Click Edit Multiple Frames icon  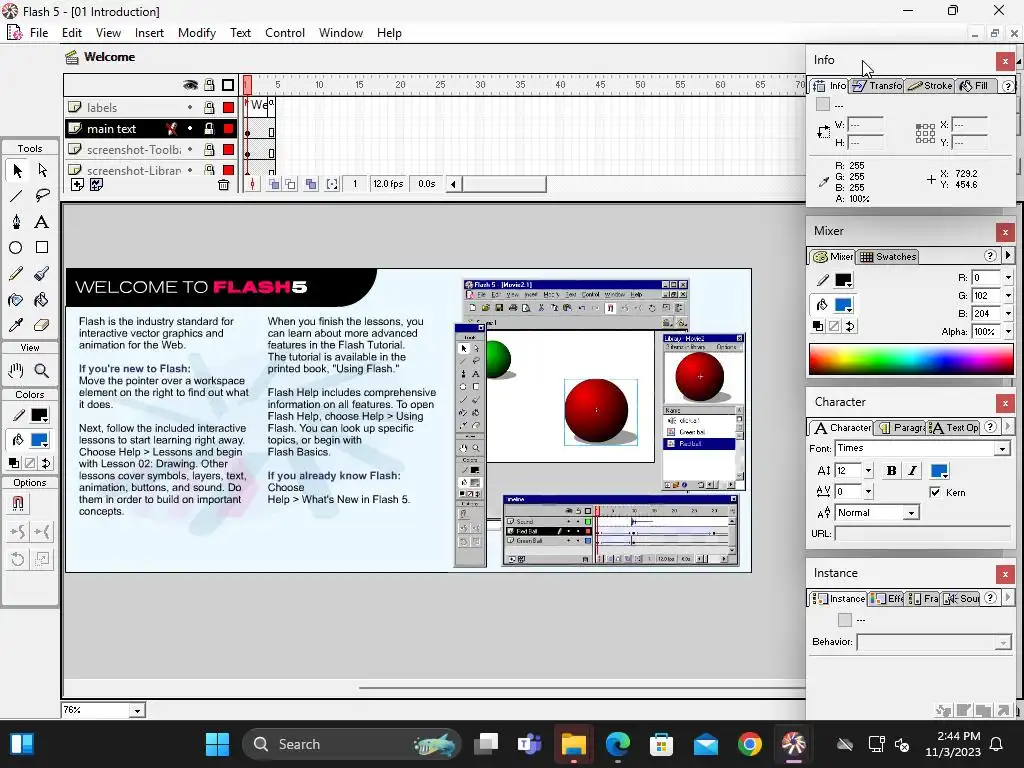(x=312, y=184)
